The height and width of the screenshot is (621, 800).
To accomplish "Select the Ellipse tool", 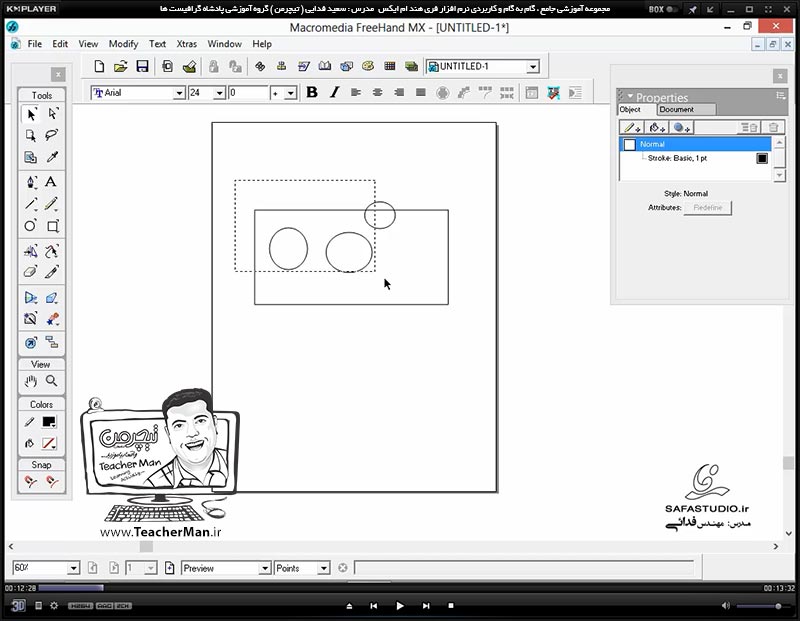I will 31,226.
